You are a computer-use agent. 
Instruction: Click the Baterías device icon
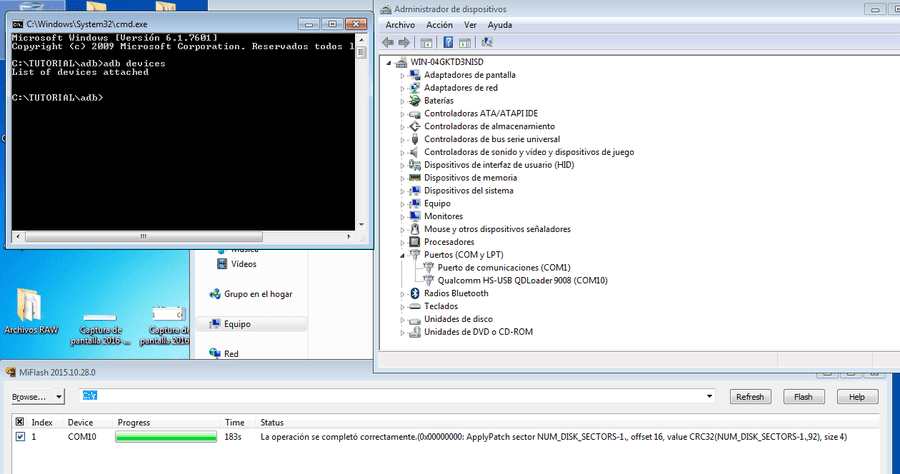click(414, 100)
